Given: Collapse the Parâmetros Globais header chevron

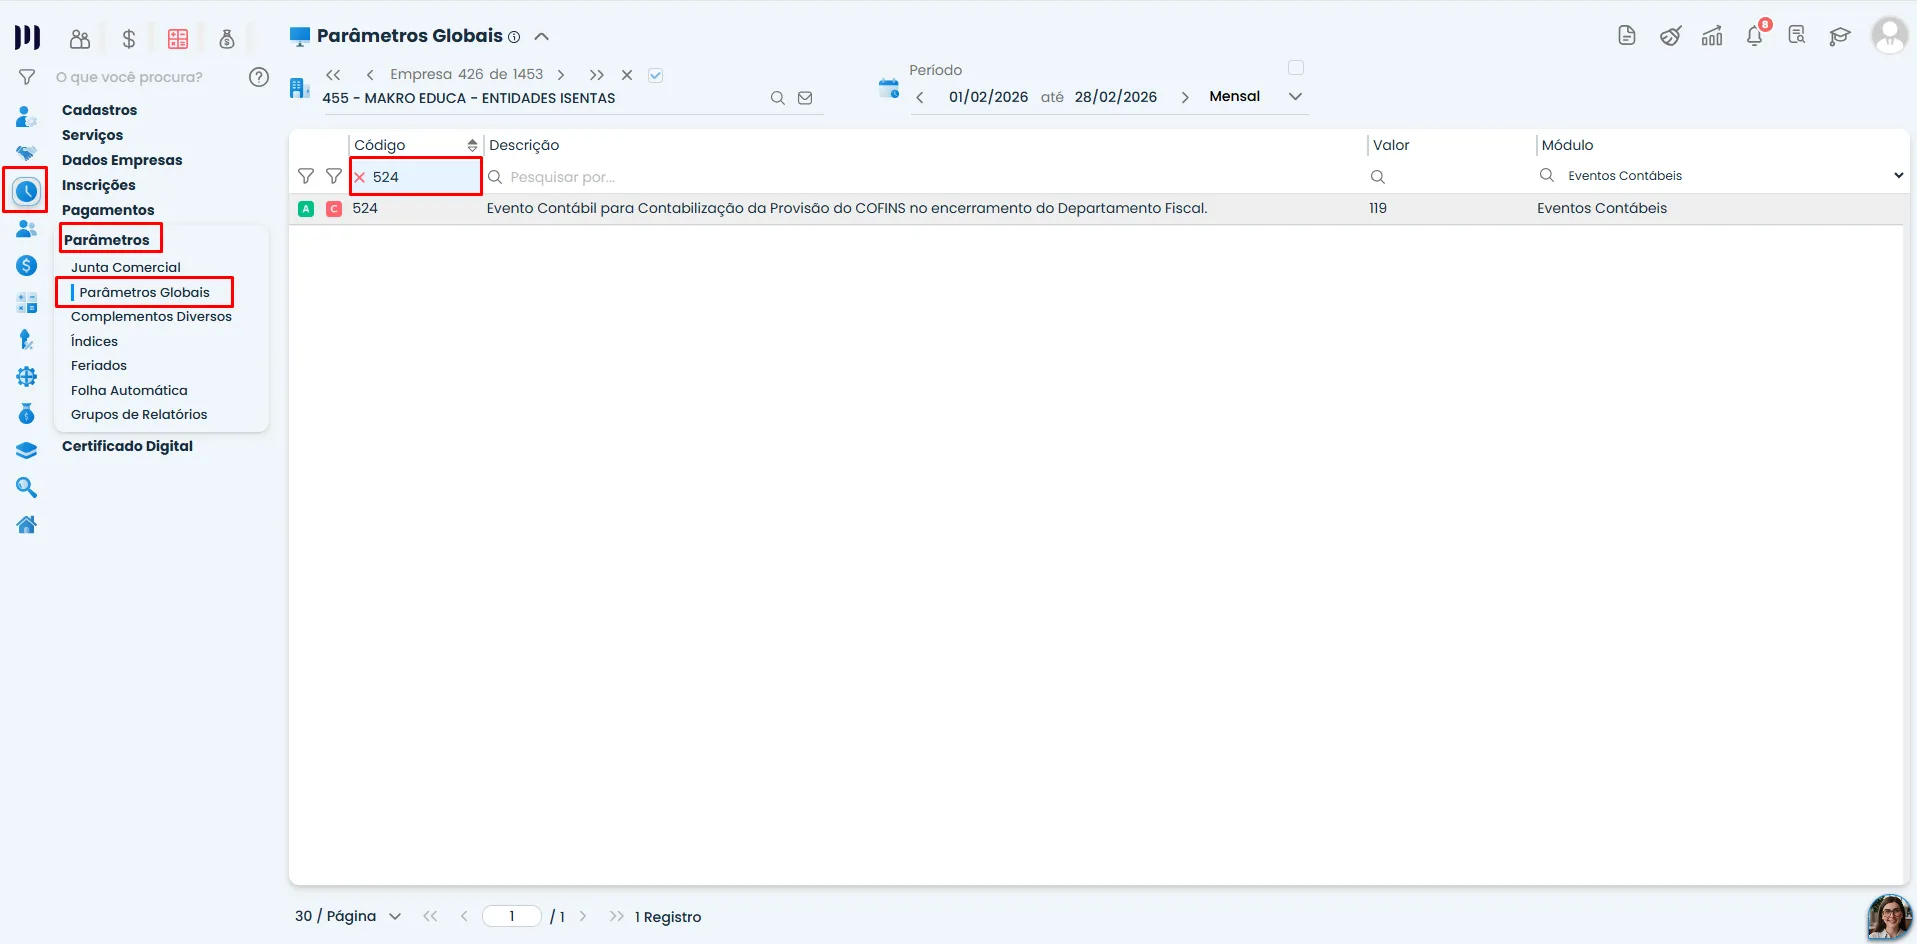Looking at the screenshot, I should coord(542,37).
